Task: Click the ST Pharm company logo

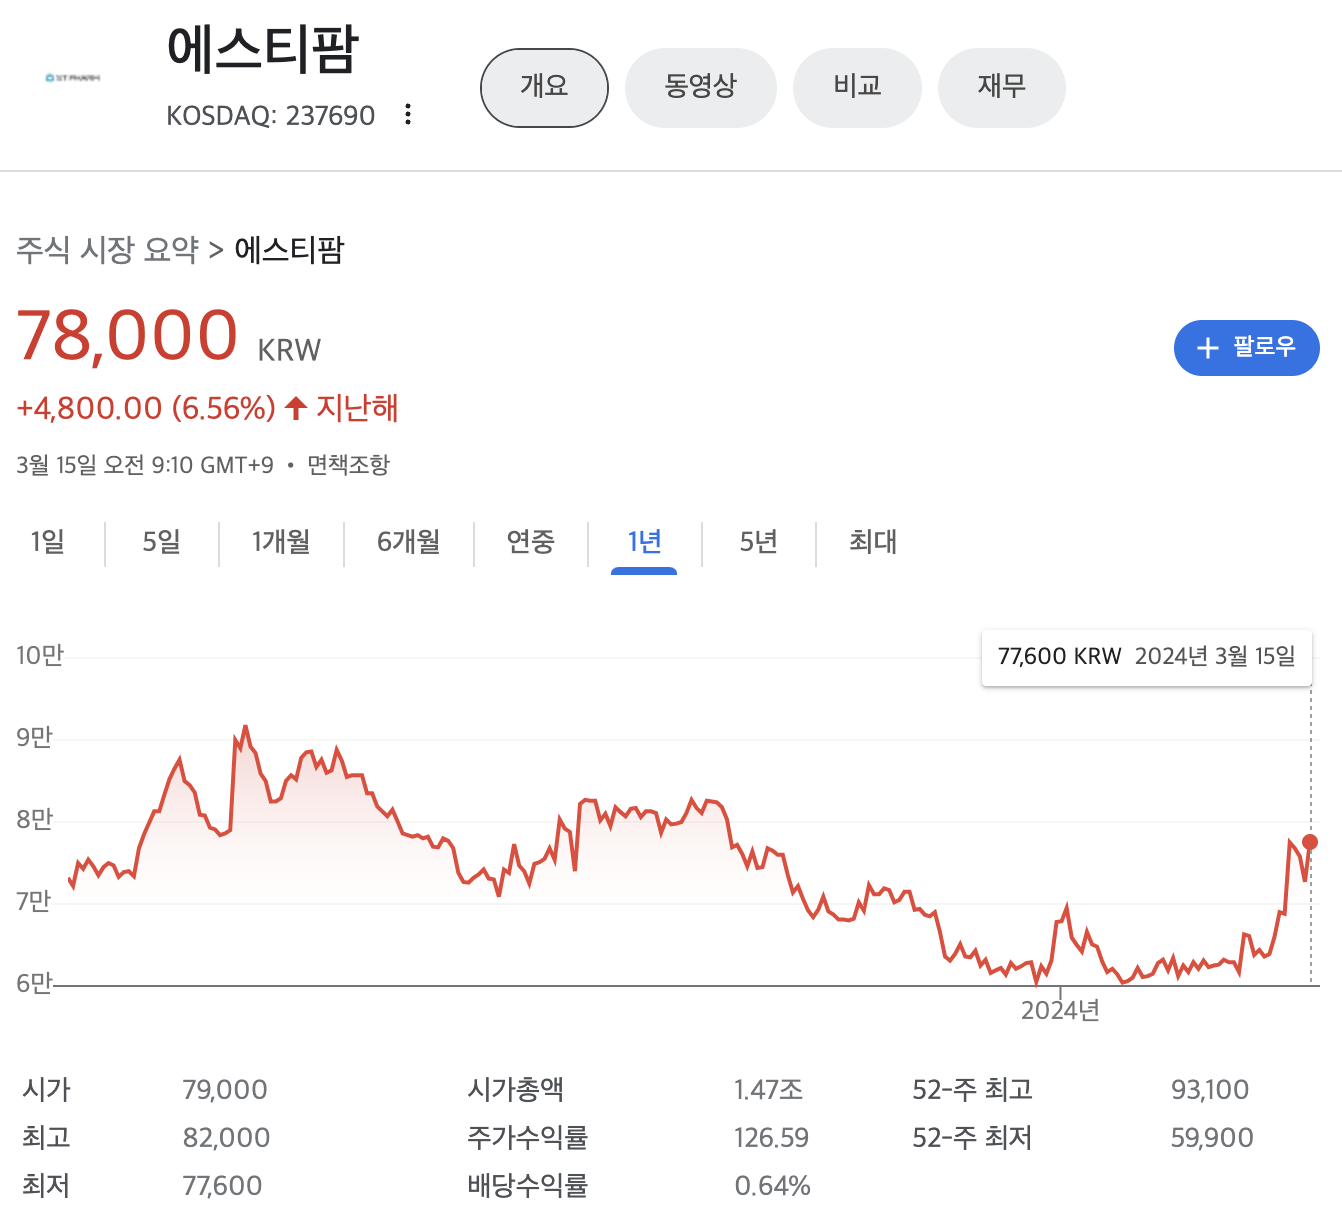Action: click(73, 77)
